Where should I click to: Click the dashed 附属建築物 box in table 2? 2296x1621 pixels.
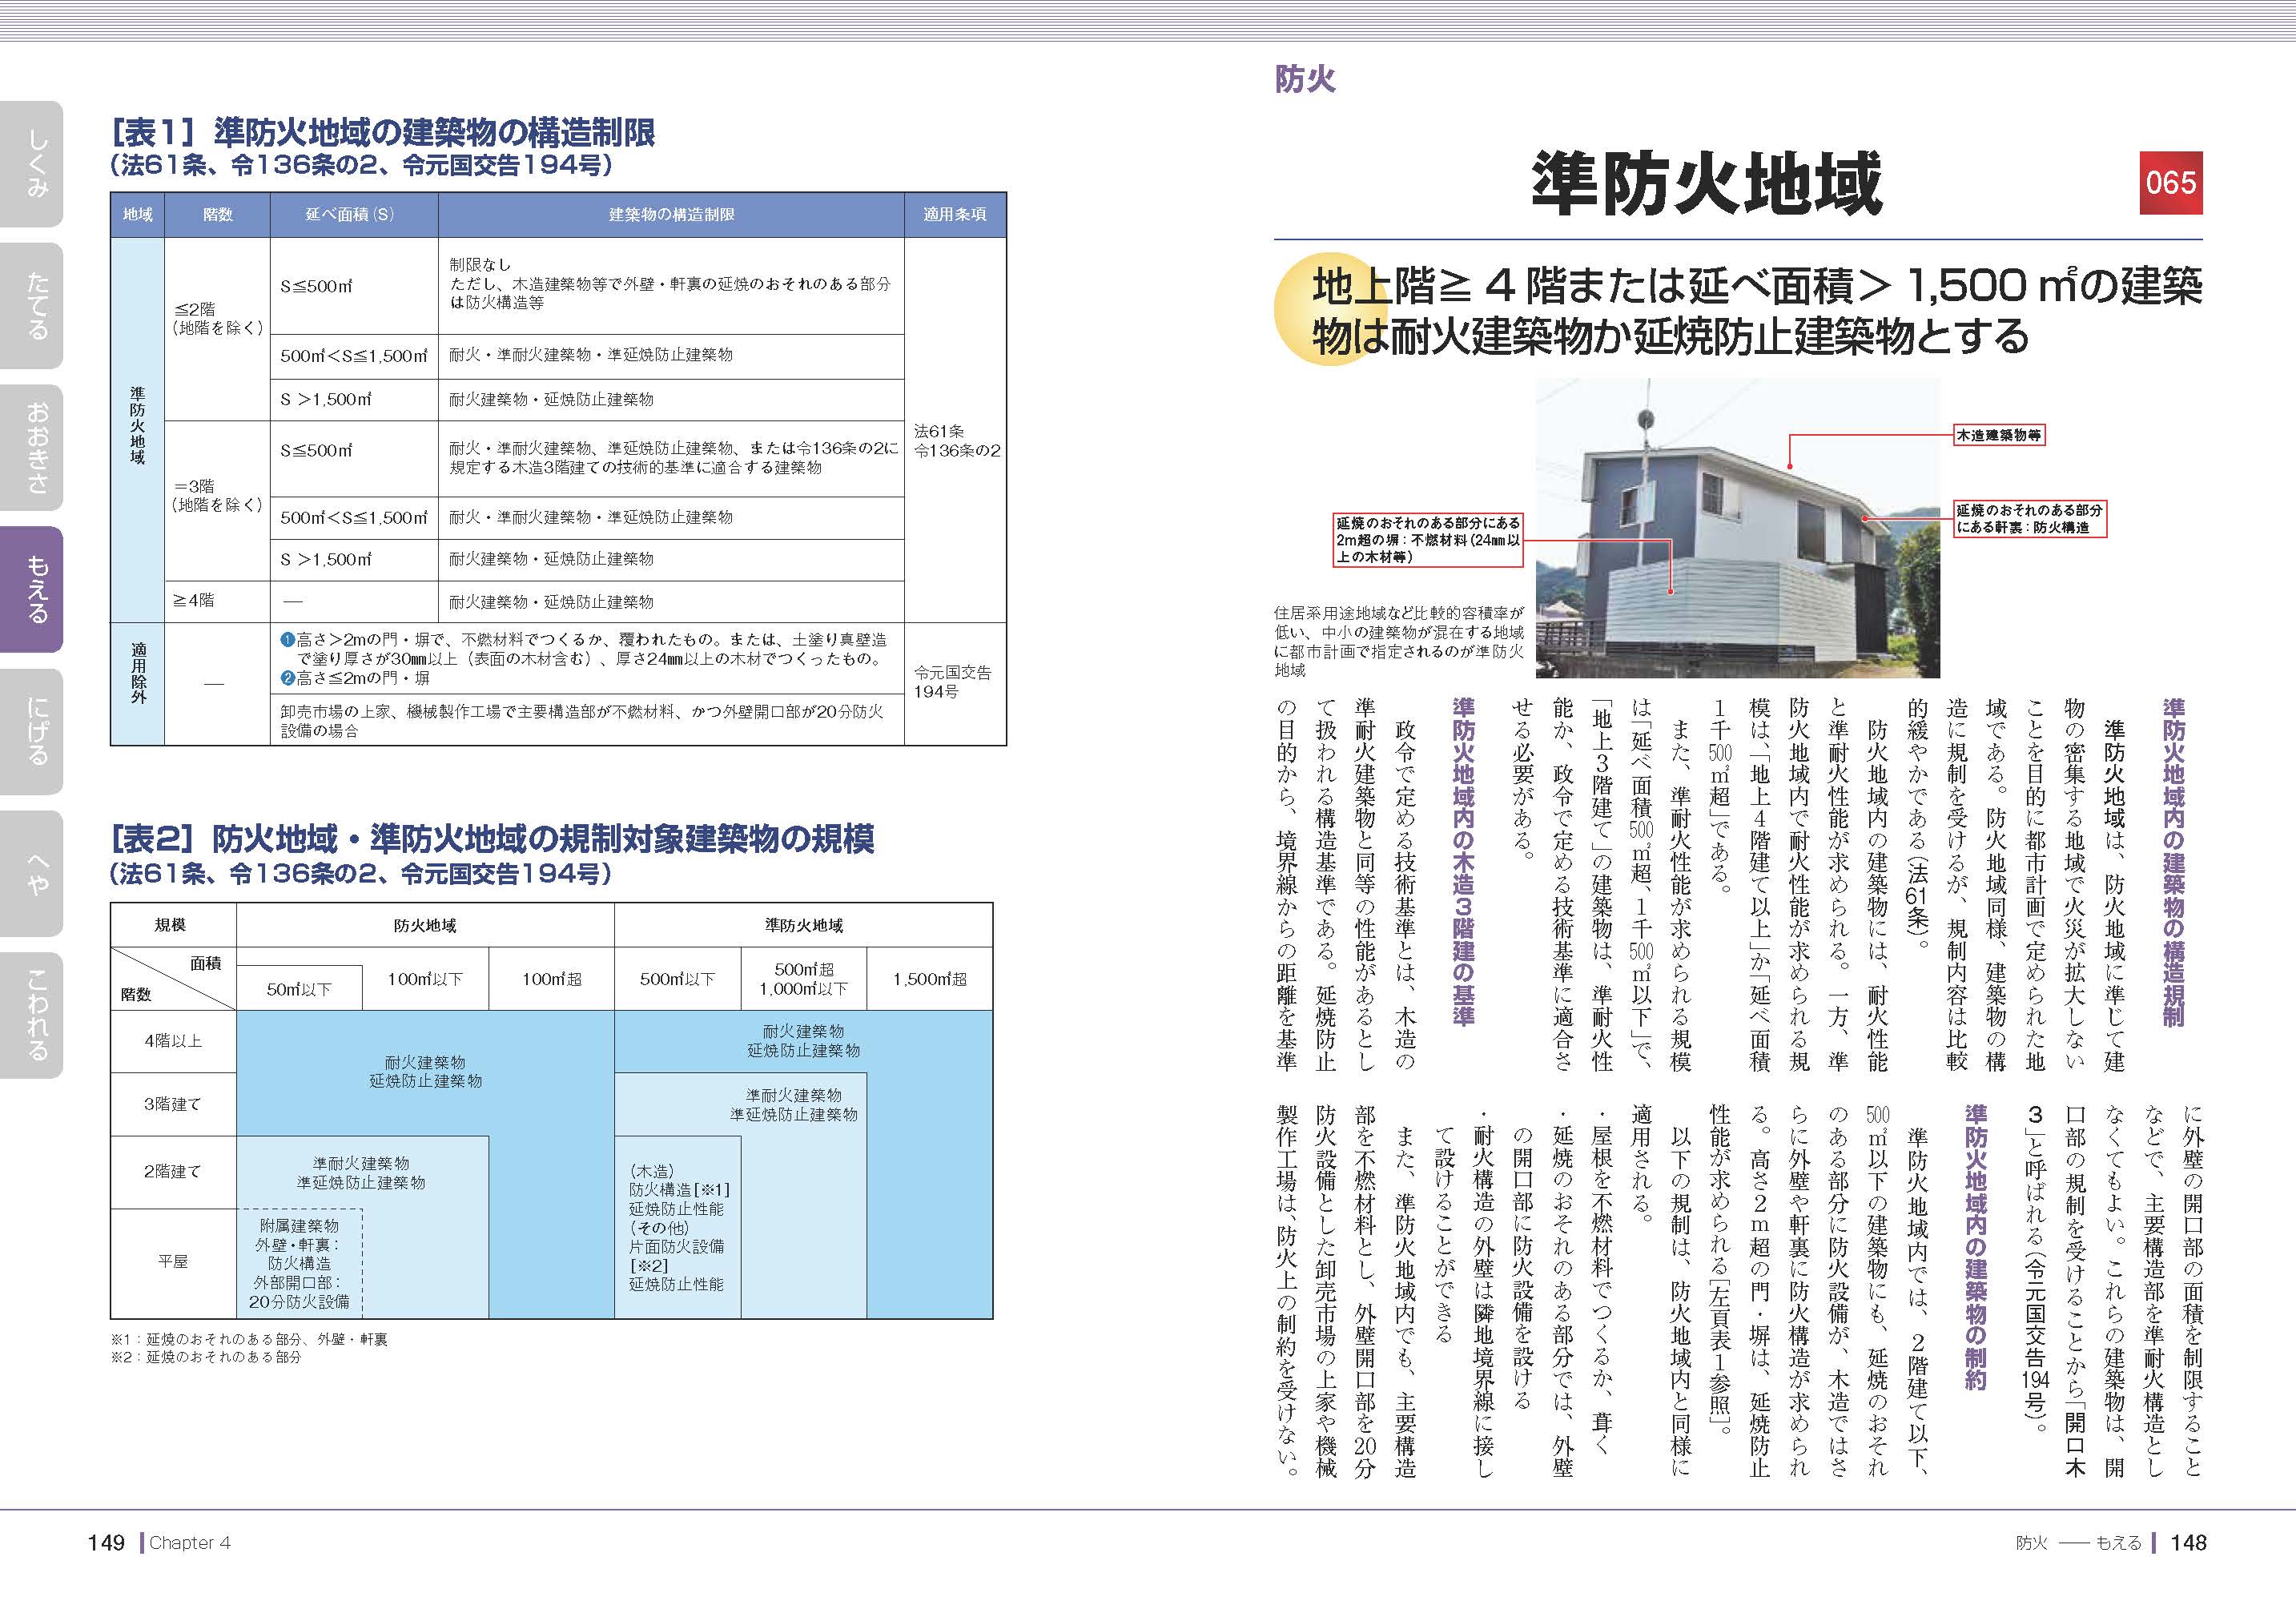click(299, 1263)
